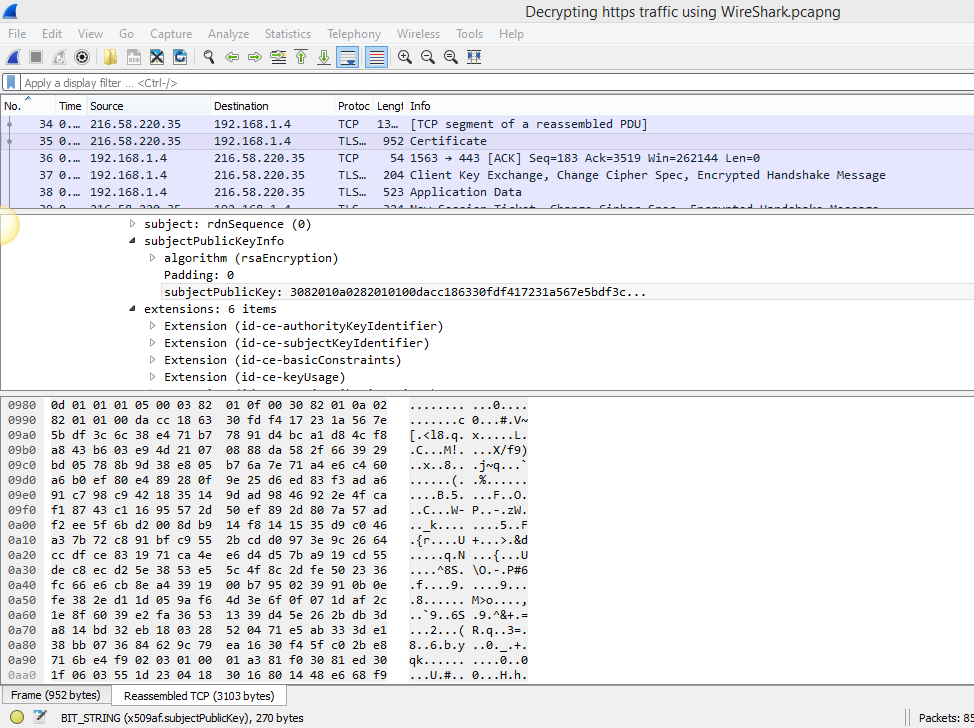The height and width of the screenshot is (728, 974).
Task: Select packet 38 Application Data row
Action: click(487, 192)
